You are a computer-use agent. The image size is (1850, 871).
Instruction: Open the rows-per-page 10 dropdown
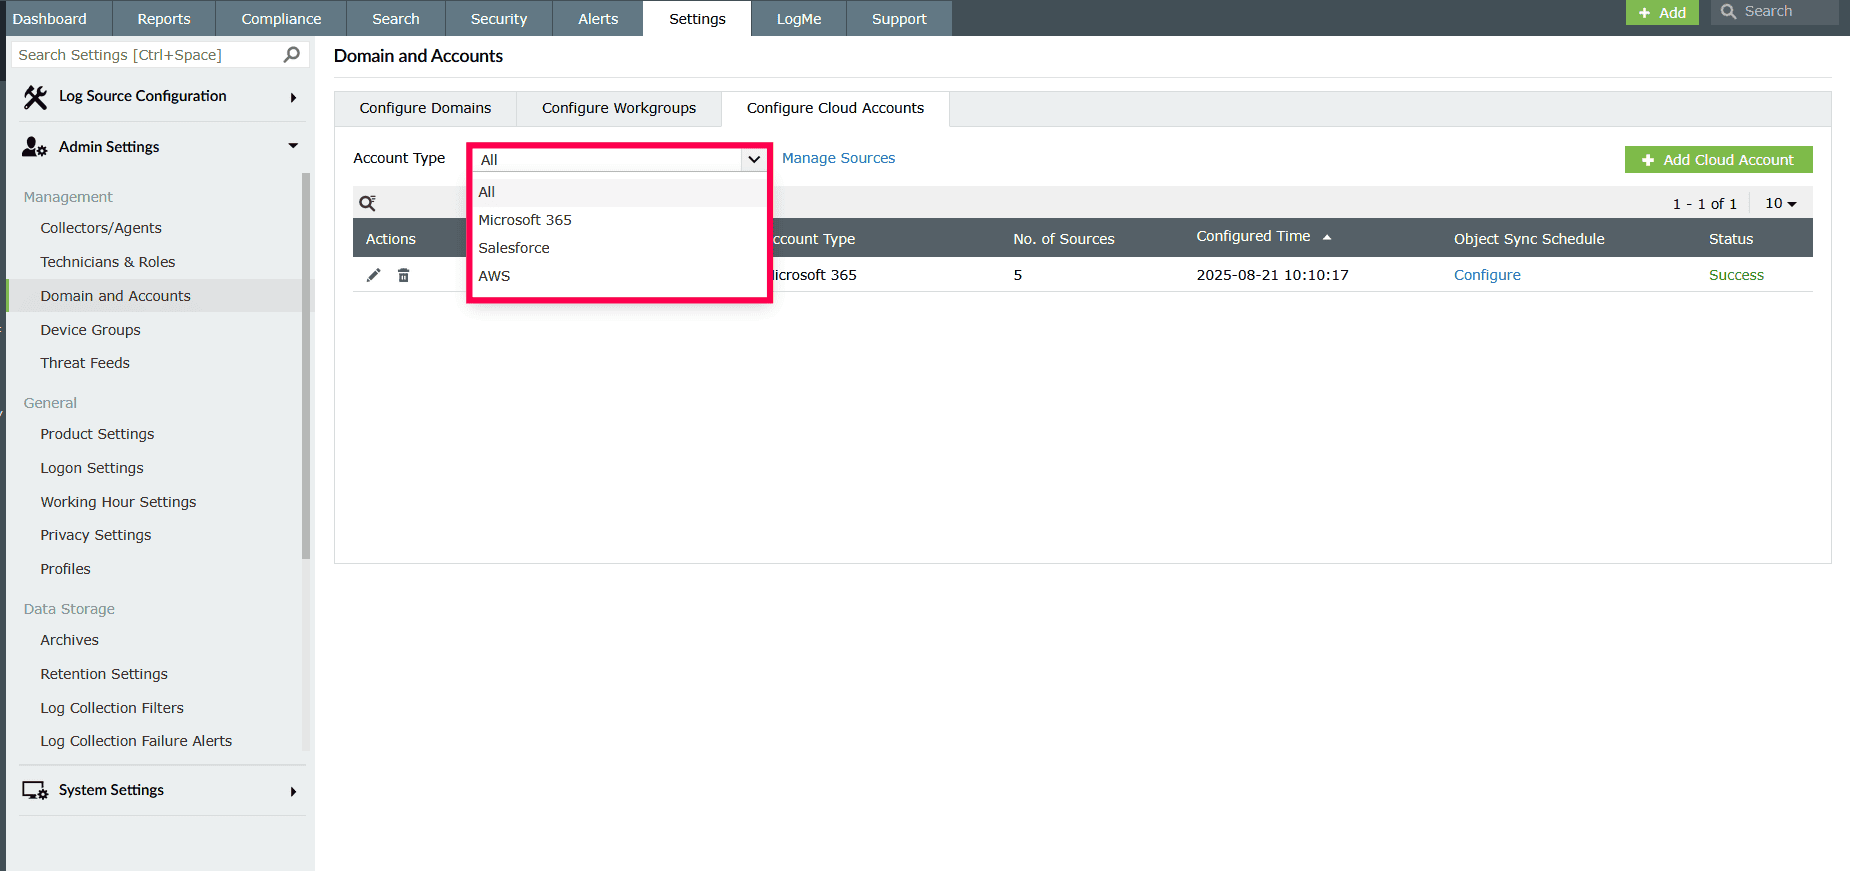[1781, 203]
